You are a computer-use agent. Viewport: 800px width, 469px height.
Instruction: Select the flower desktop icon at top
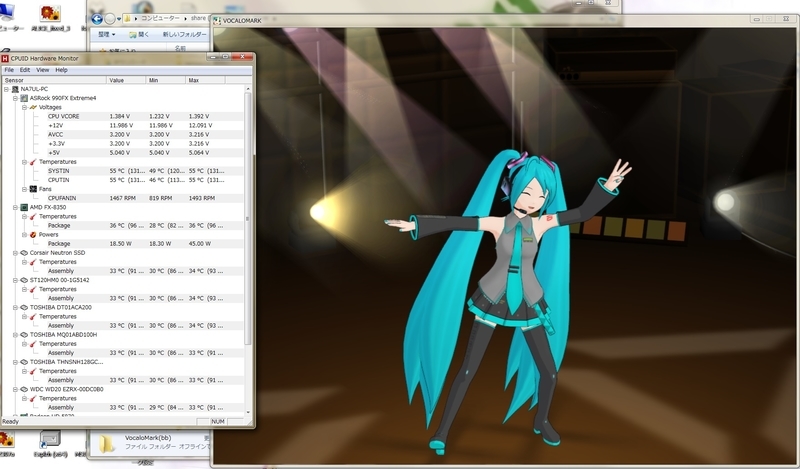[50, 12]
